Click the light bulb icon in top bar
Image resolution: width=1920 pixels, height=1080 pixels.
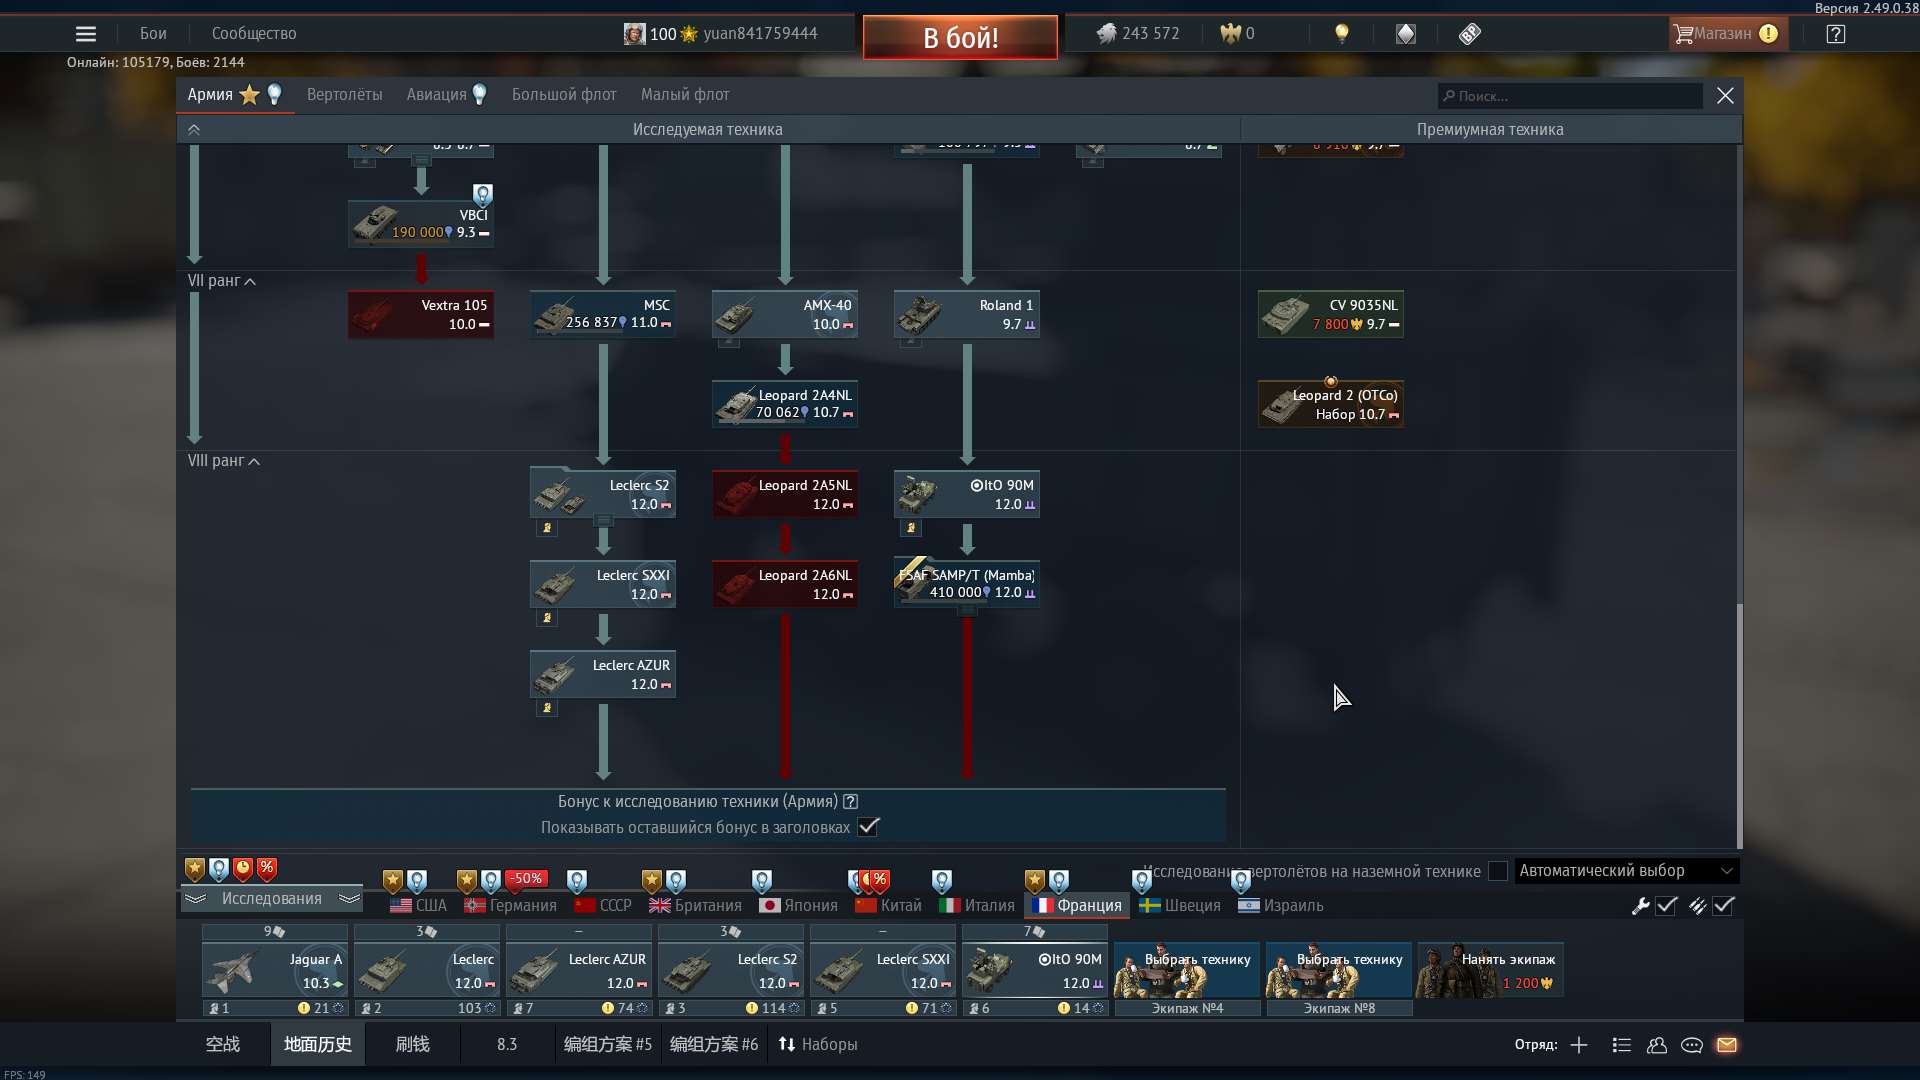click(1342, 34)
